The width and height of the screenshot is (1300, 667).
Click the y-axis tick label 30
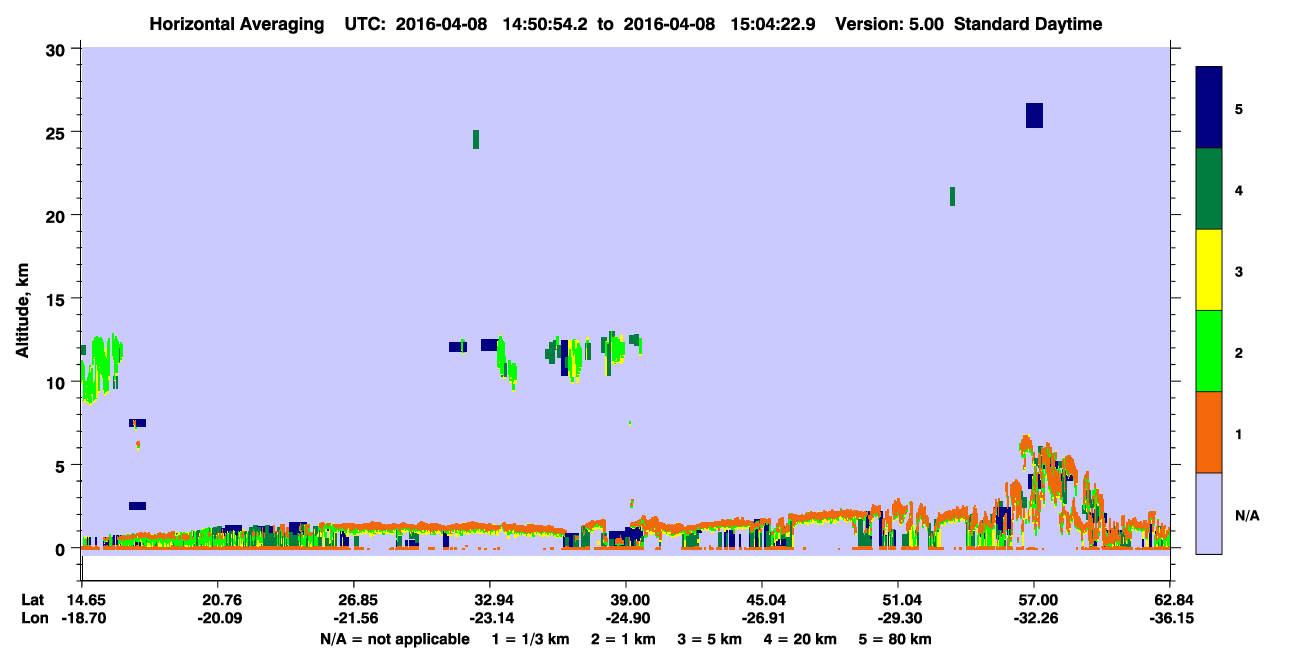58,49
